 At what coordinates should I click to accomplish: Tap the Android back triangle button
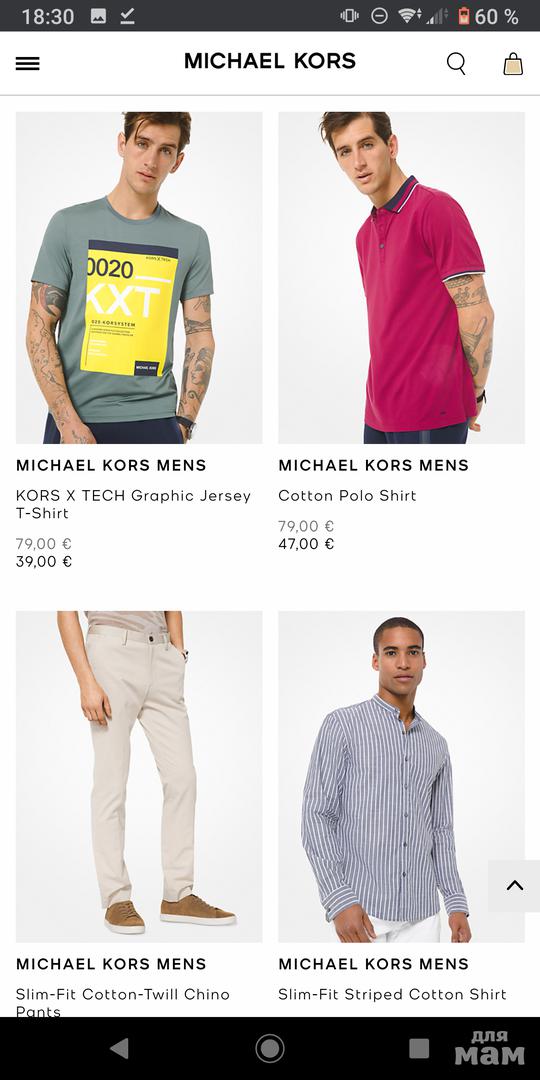click(x=120, y=1048)
